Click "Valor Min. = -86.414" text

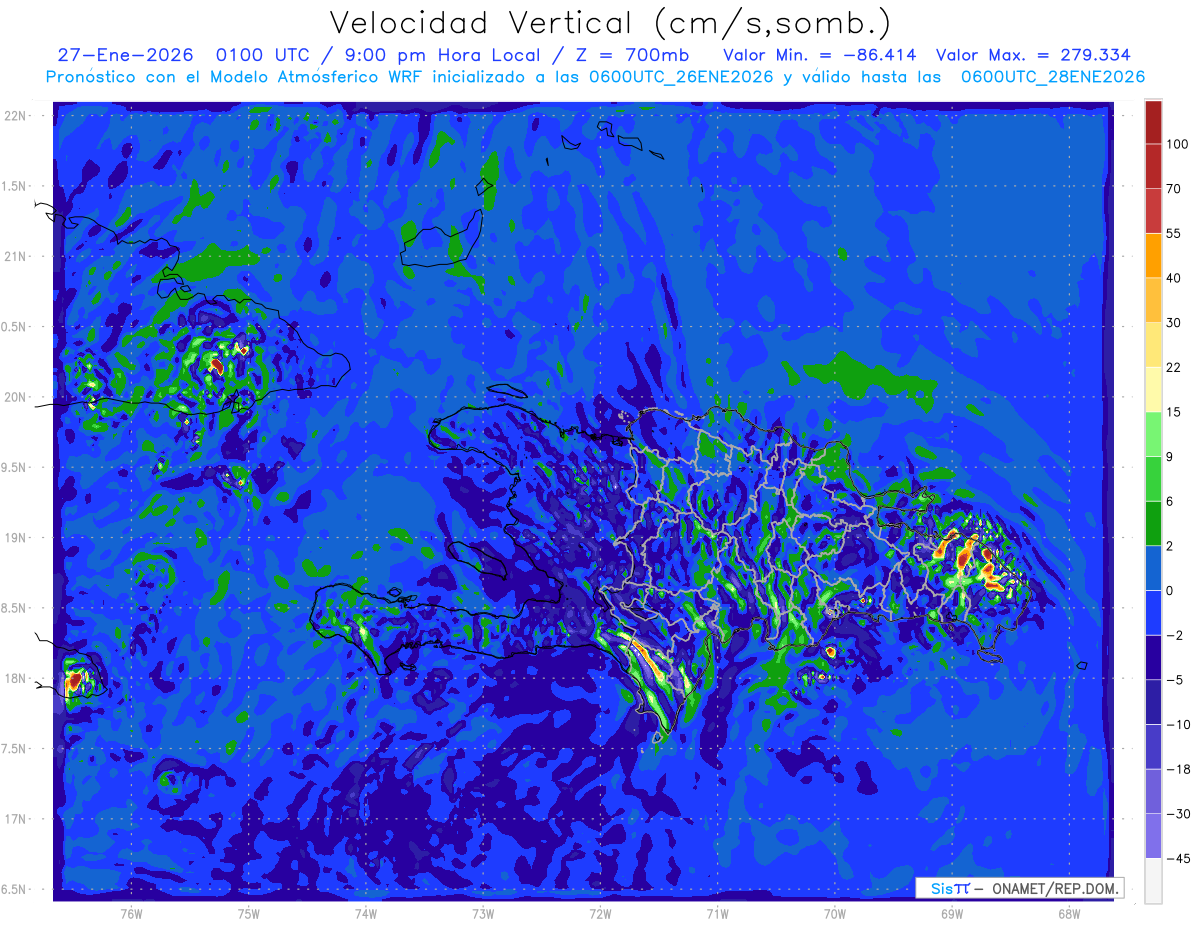click(x=819, y=55)
